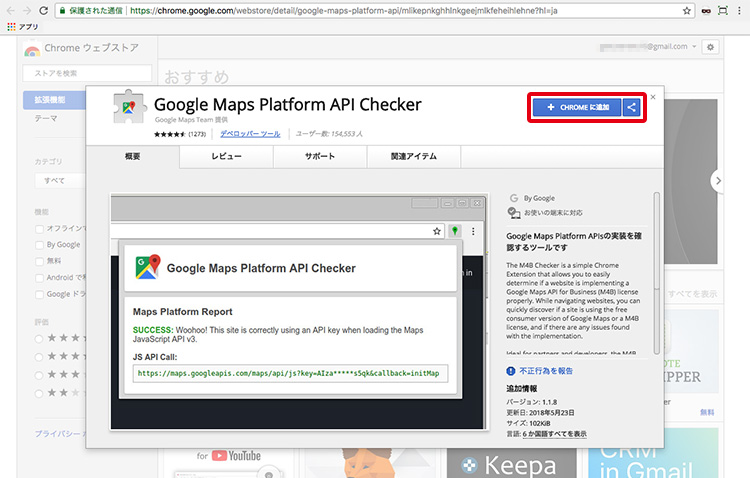
Task: Click the By Google G icon
Action: click(514, 198)
